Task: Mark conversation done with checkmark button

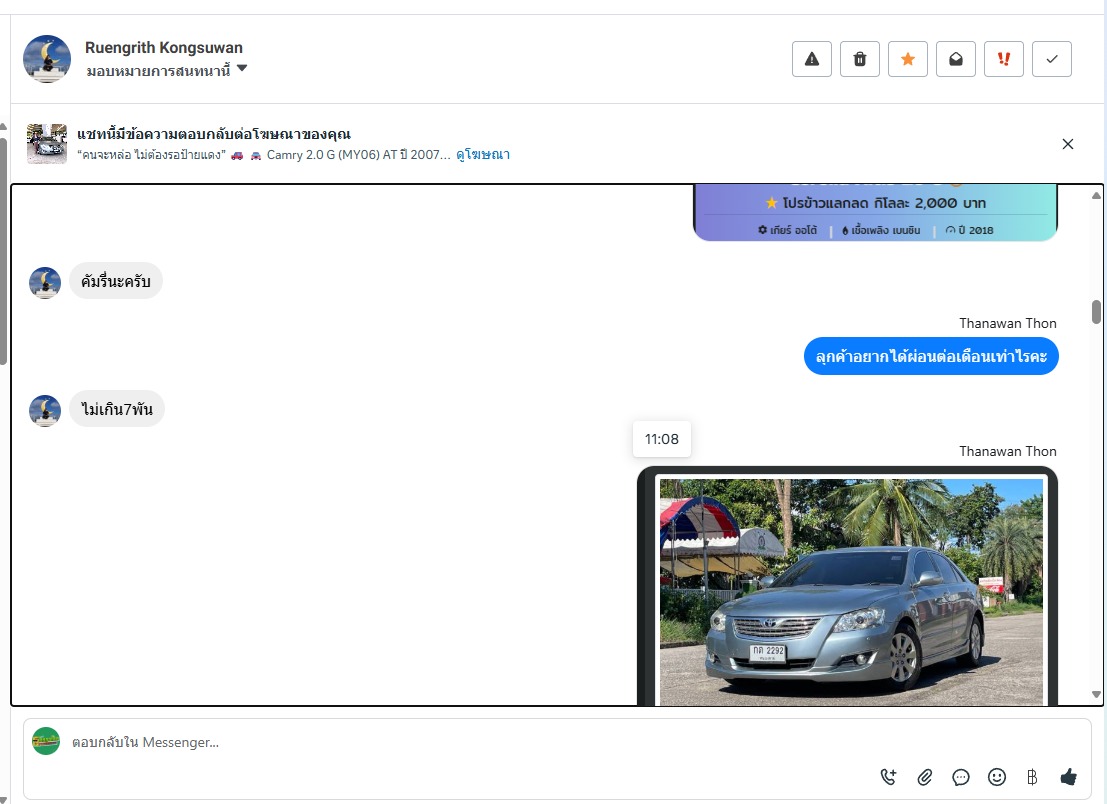Action: [1051, 59]
